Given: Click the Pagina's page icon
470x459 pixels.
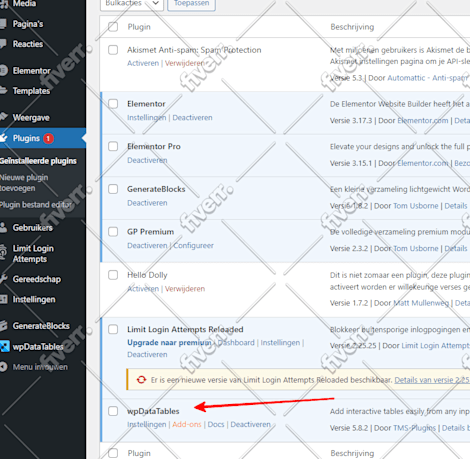Looking at the screenshot, I should (3, 24).
